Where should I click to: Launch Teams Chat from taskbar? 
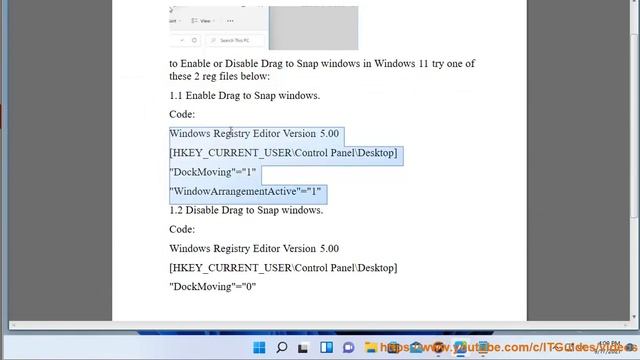pyautogui.click(x=349, y=348)
